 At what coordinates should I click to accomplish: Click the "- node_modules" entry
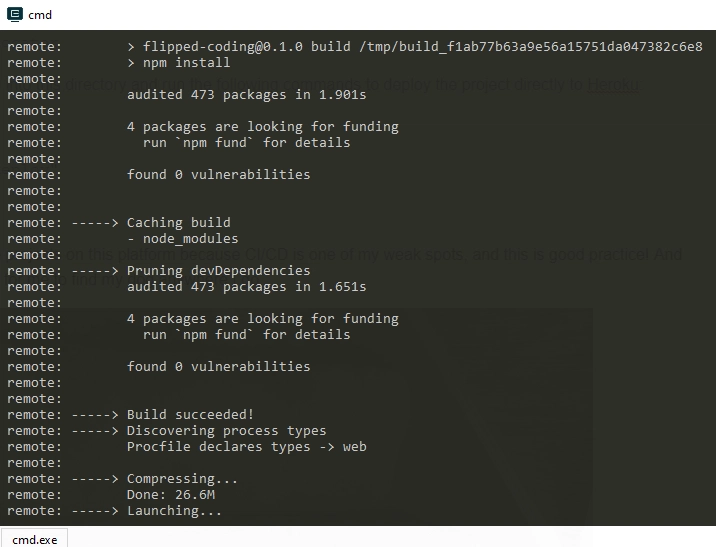coord(183,239)
